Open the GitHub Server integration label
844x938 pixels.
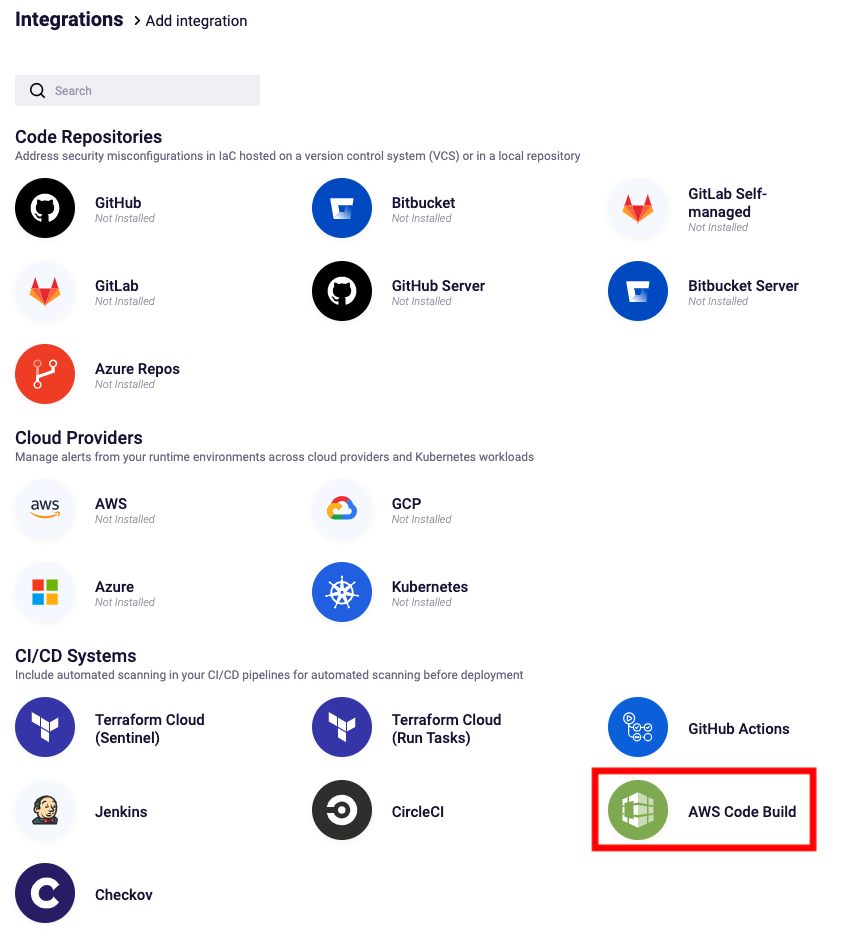(438, 286)
